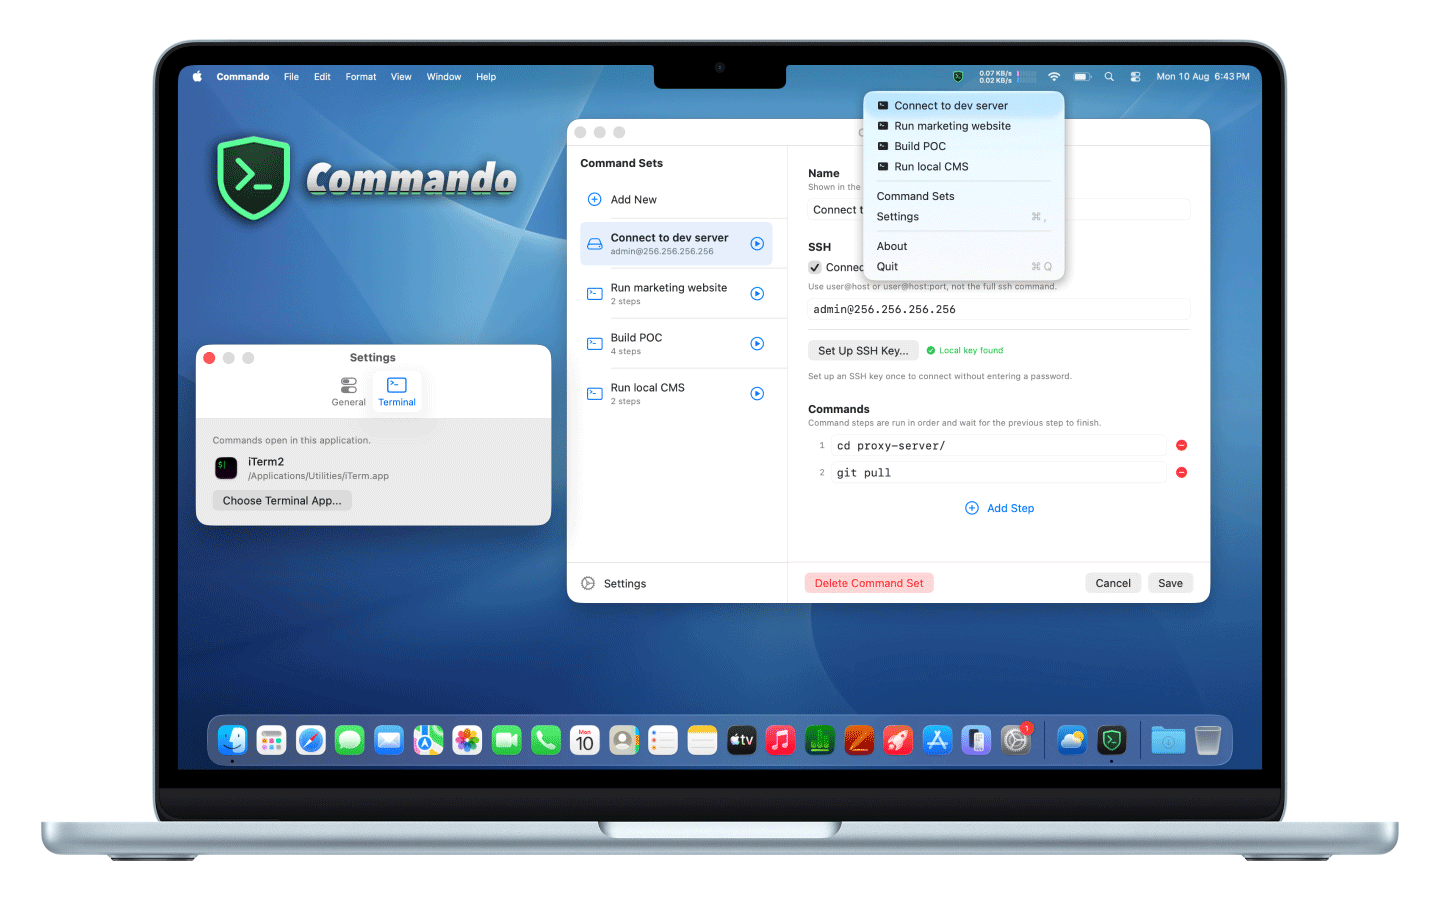Launch Run local CMS using its sidebar play icon

click(x=757, y=394)
